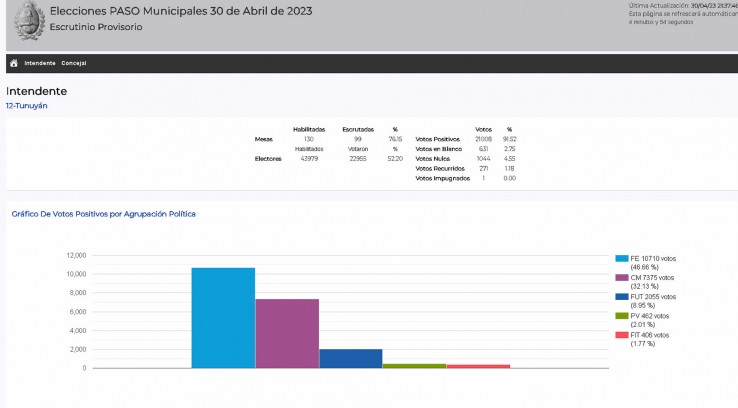Image resolution: width=738 pixels, height=408 pixels.
Task: Toggle the dark blue FUT legend swatch
Action: pos(622,296)
